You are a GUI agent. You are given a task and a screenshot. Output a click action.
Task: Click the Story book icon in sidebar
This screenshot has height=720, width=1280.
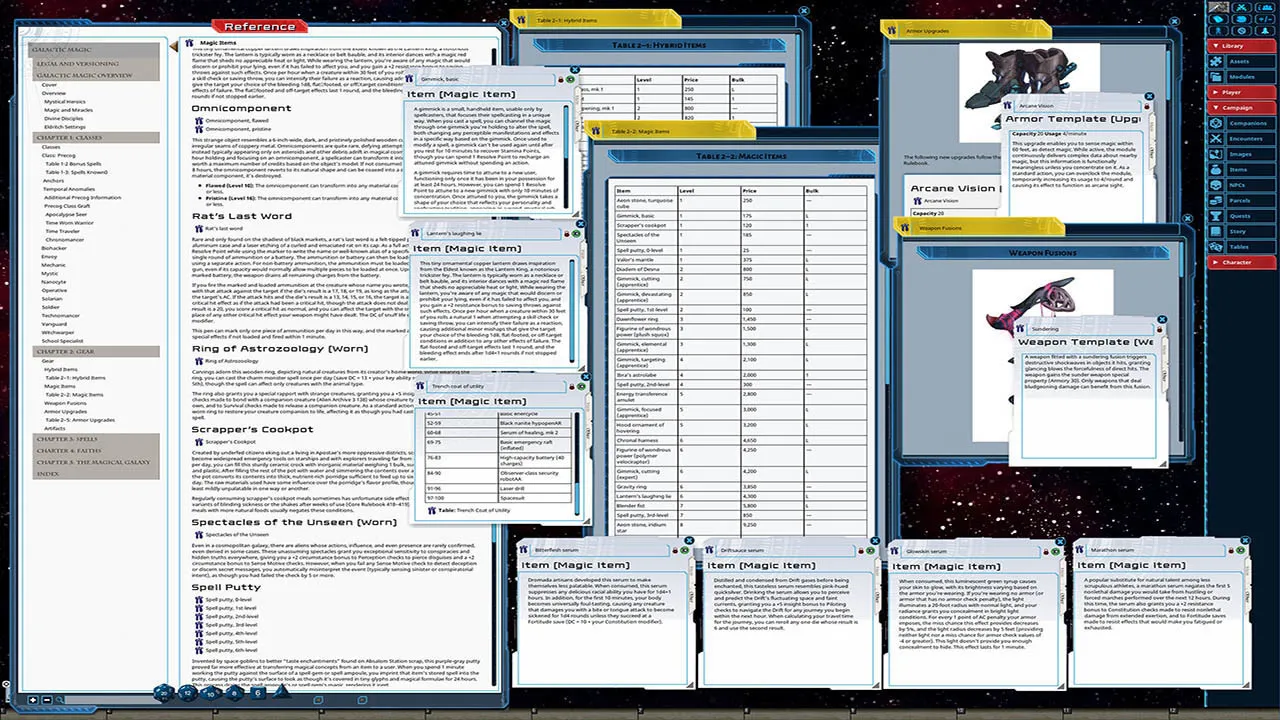click(x=1217, y=231)
